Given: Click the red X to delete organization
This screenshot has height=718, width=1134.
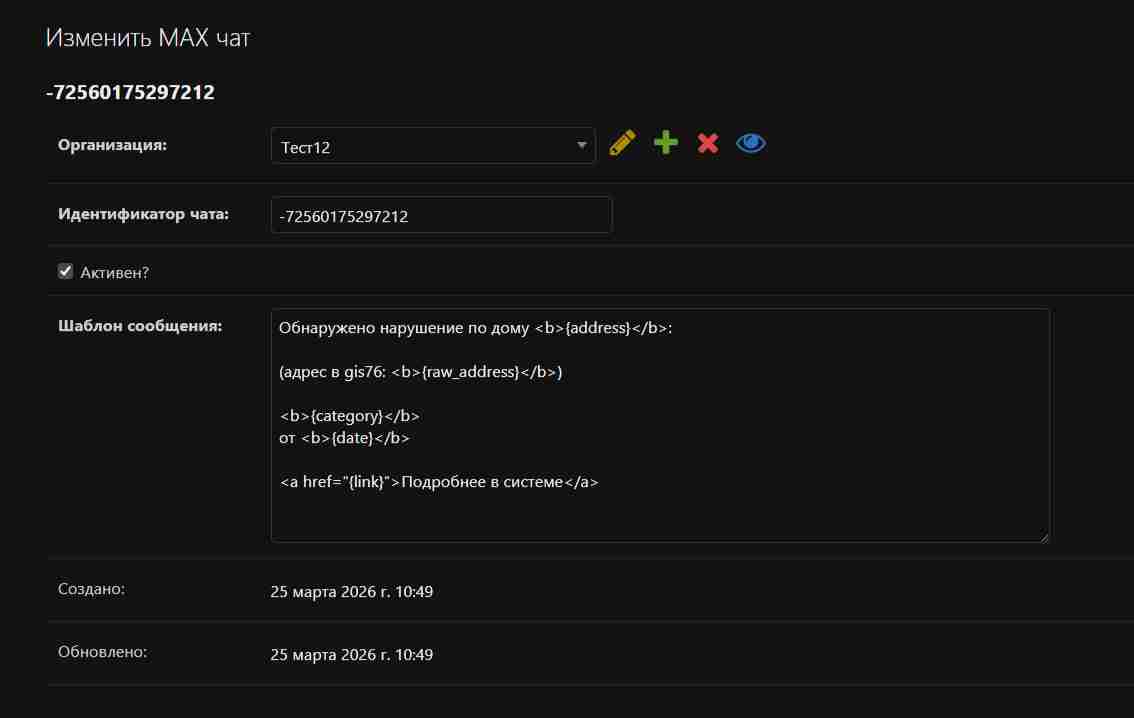Looking at the screenshot, I should tap(708, 143).
